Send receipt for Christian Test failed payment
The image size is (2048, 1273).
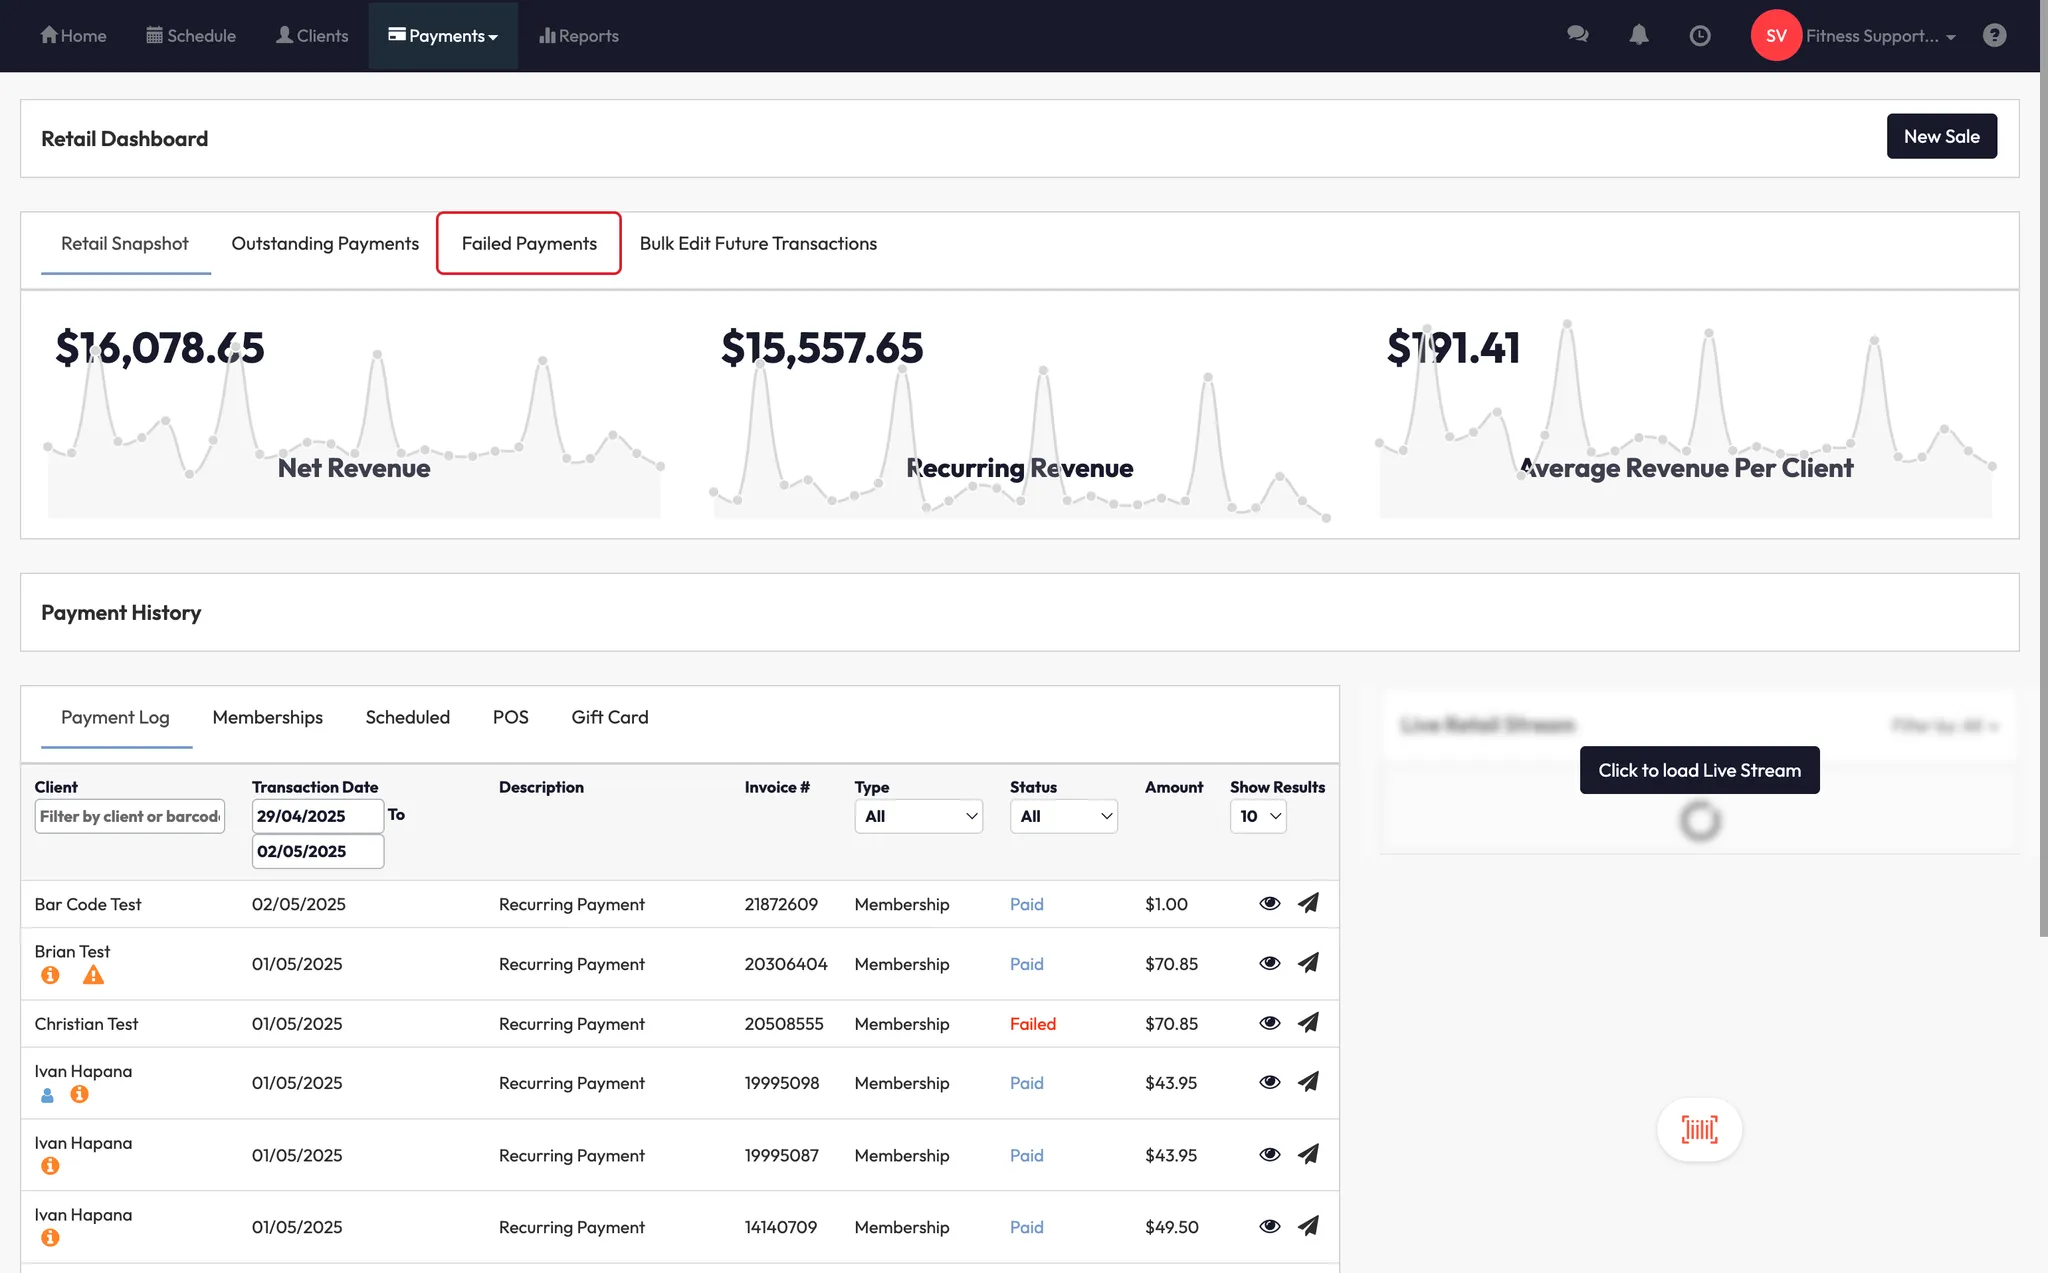pyautogui.click(x=1308, y=1023)
